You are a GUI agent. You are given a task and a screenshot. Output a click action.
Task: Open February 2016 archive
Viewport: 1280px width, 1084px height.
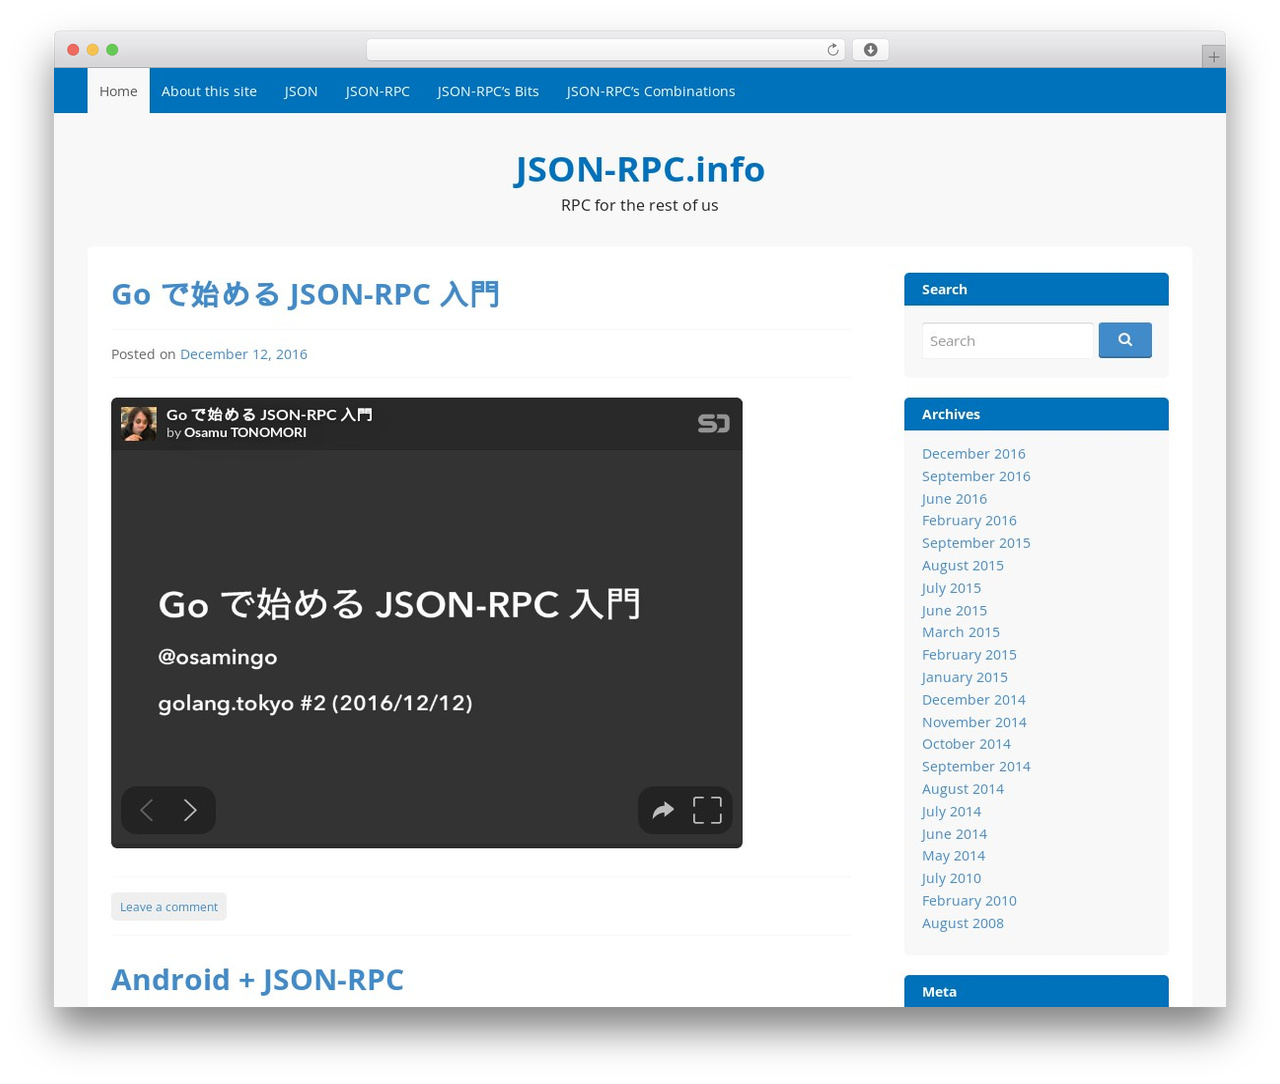pyautogui.click(x=969, y=521)
